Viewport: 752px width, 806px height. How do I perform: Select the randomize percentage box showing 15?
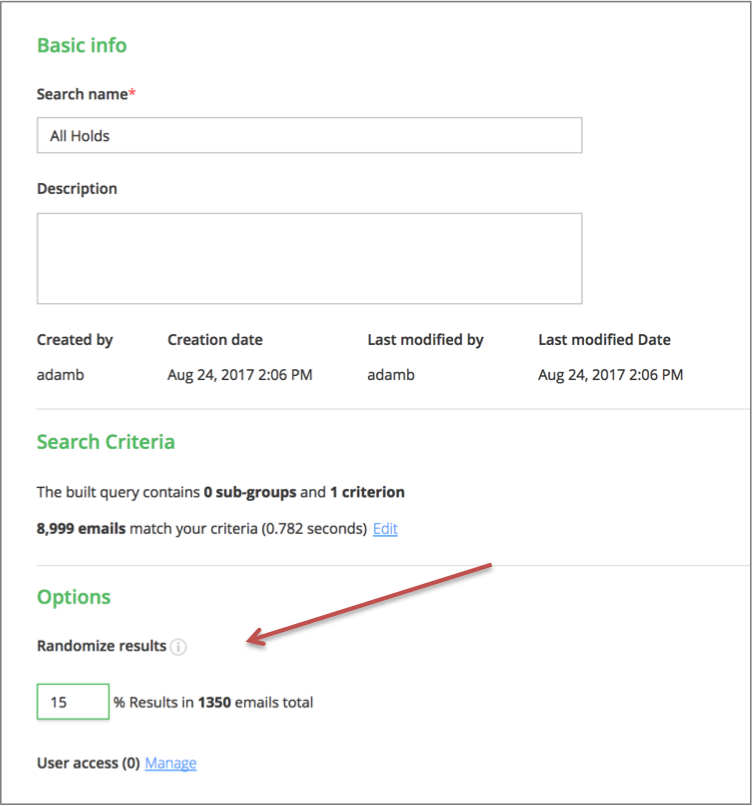click(73, 702)
